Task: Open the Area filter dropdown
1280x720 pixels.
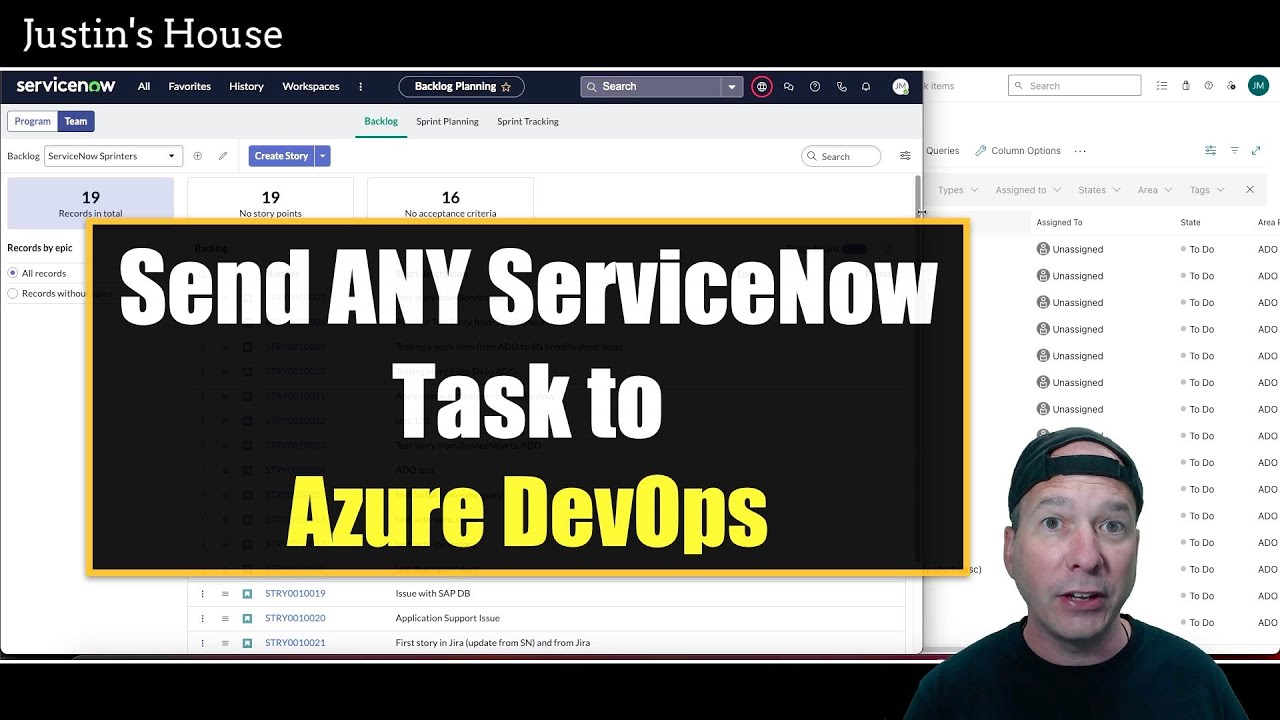Action: point(1155,190)
